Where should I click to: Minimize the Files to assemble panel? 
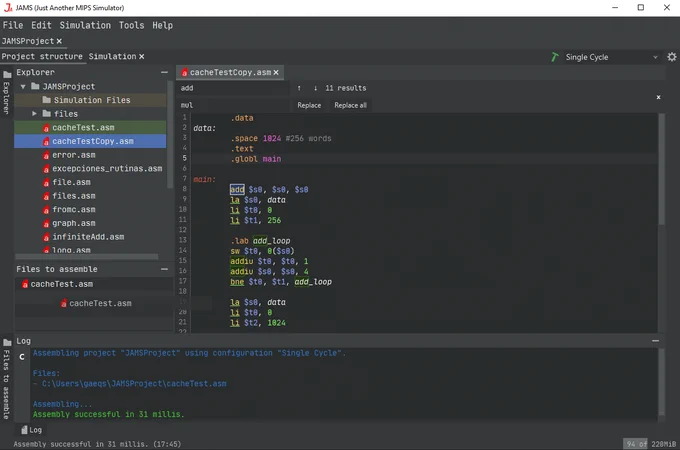[x=164, y=269]
